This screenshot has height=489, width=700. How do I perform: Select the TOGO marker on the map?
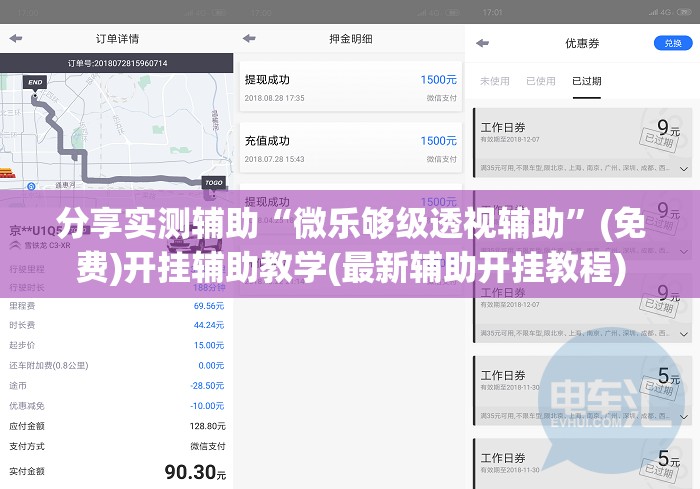coord(214,183)
